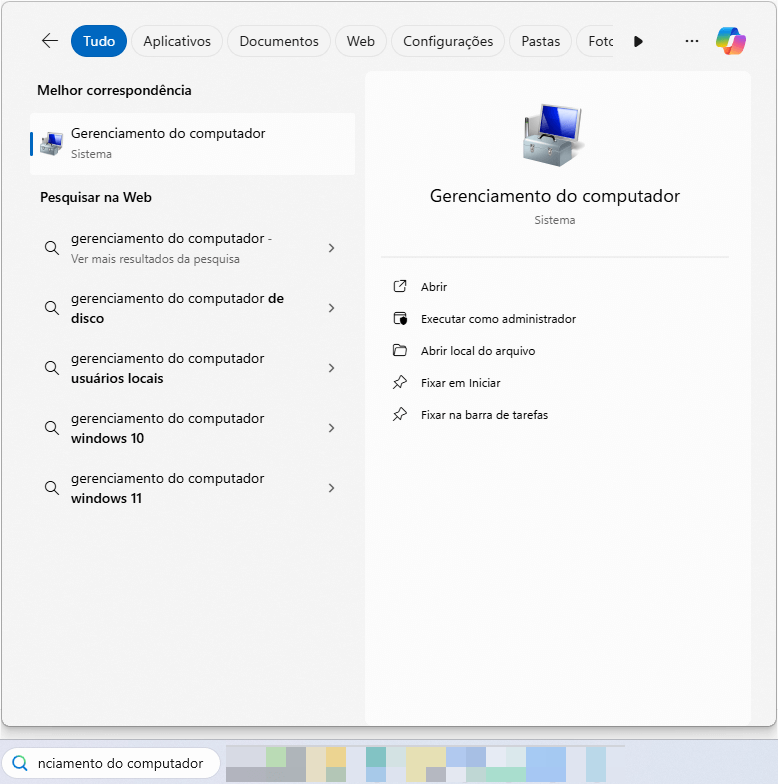
Task: Click 'Ver mais resultados da pesquisa' text
Action: 155,259
